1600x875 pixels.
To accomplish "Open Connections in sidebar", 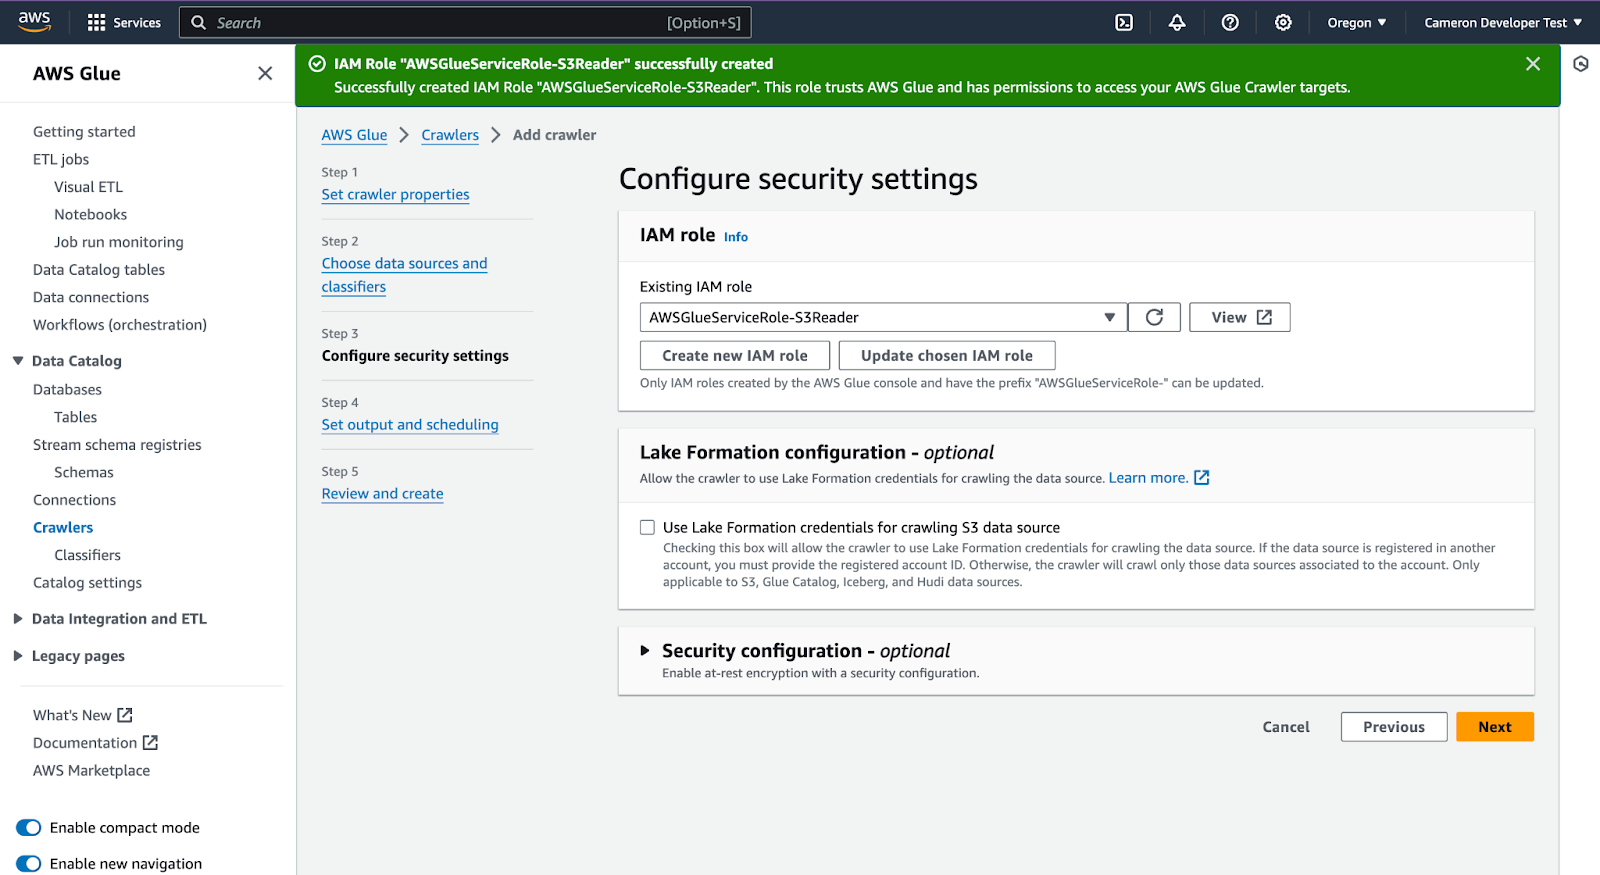I will (x=74, y=500).
